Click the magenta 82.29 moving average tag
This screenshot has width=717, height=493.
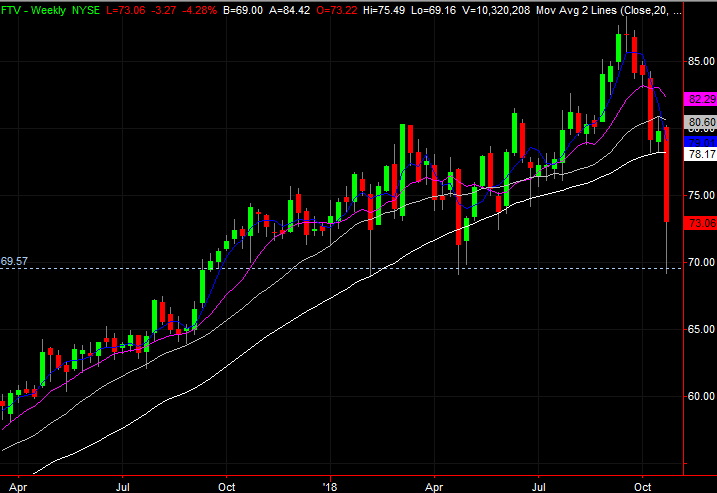[x=700, y=99]
